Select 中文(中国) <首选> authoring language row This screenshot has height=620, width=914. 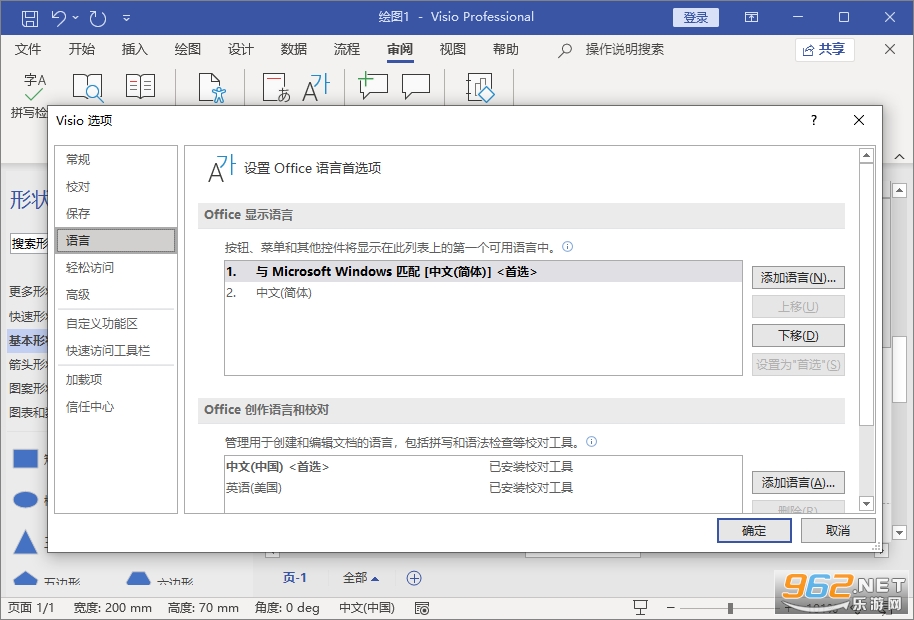[x=483, y=467]
